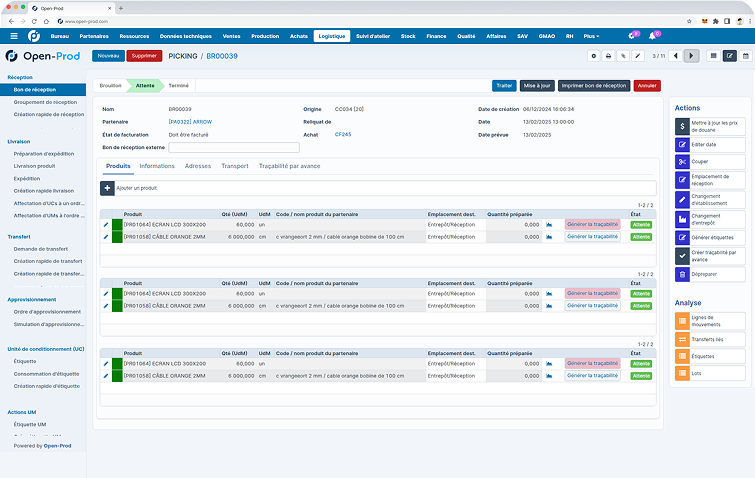
Task: Click the red Annuler button
Action: pos(647,86)
